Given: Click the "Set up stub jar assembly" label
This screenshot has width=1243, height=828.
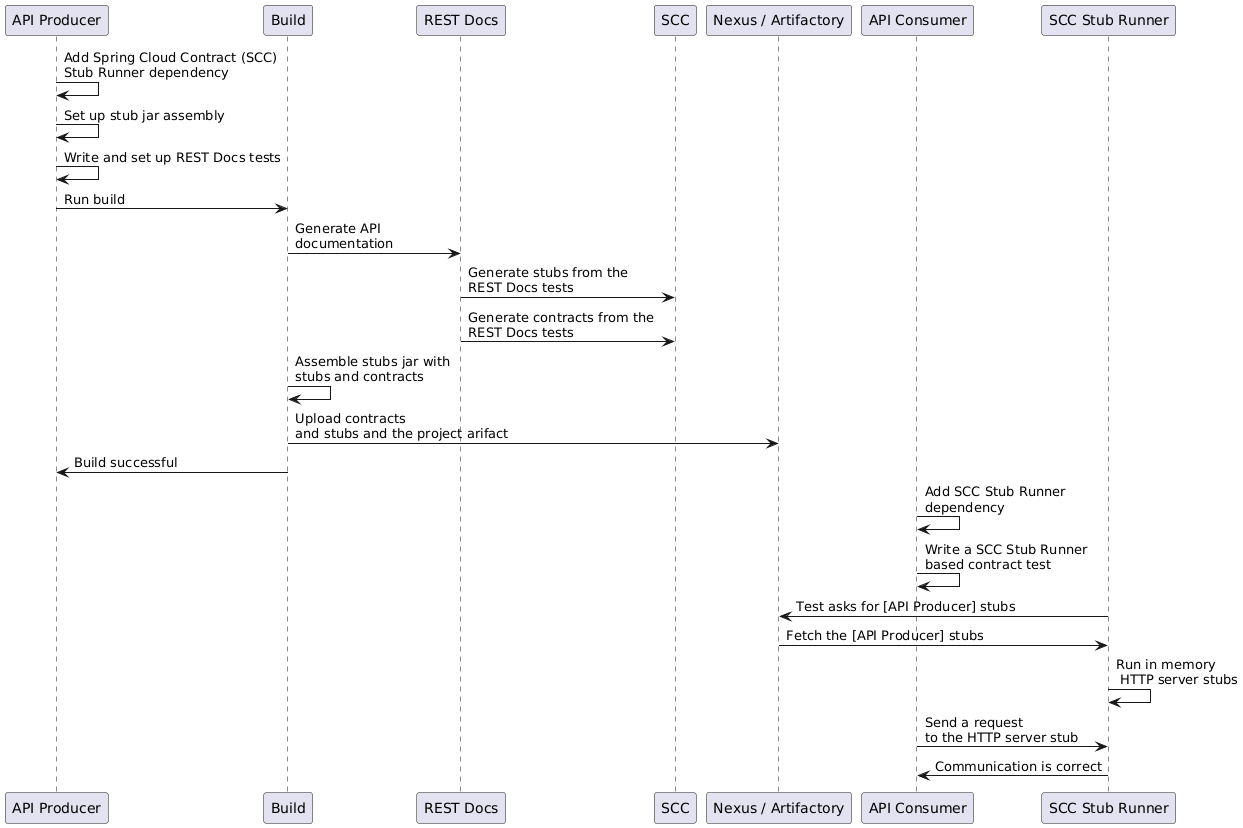Looking at the screenshot, I should 144,116.
